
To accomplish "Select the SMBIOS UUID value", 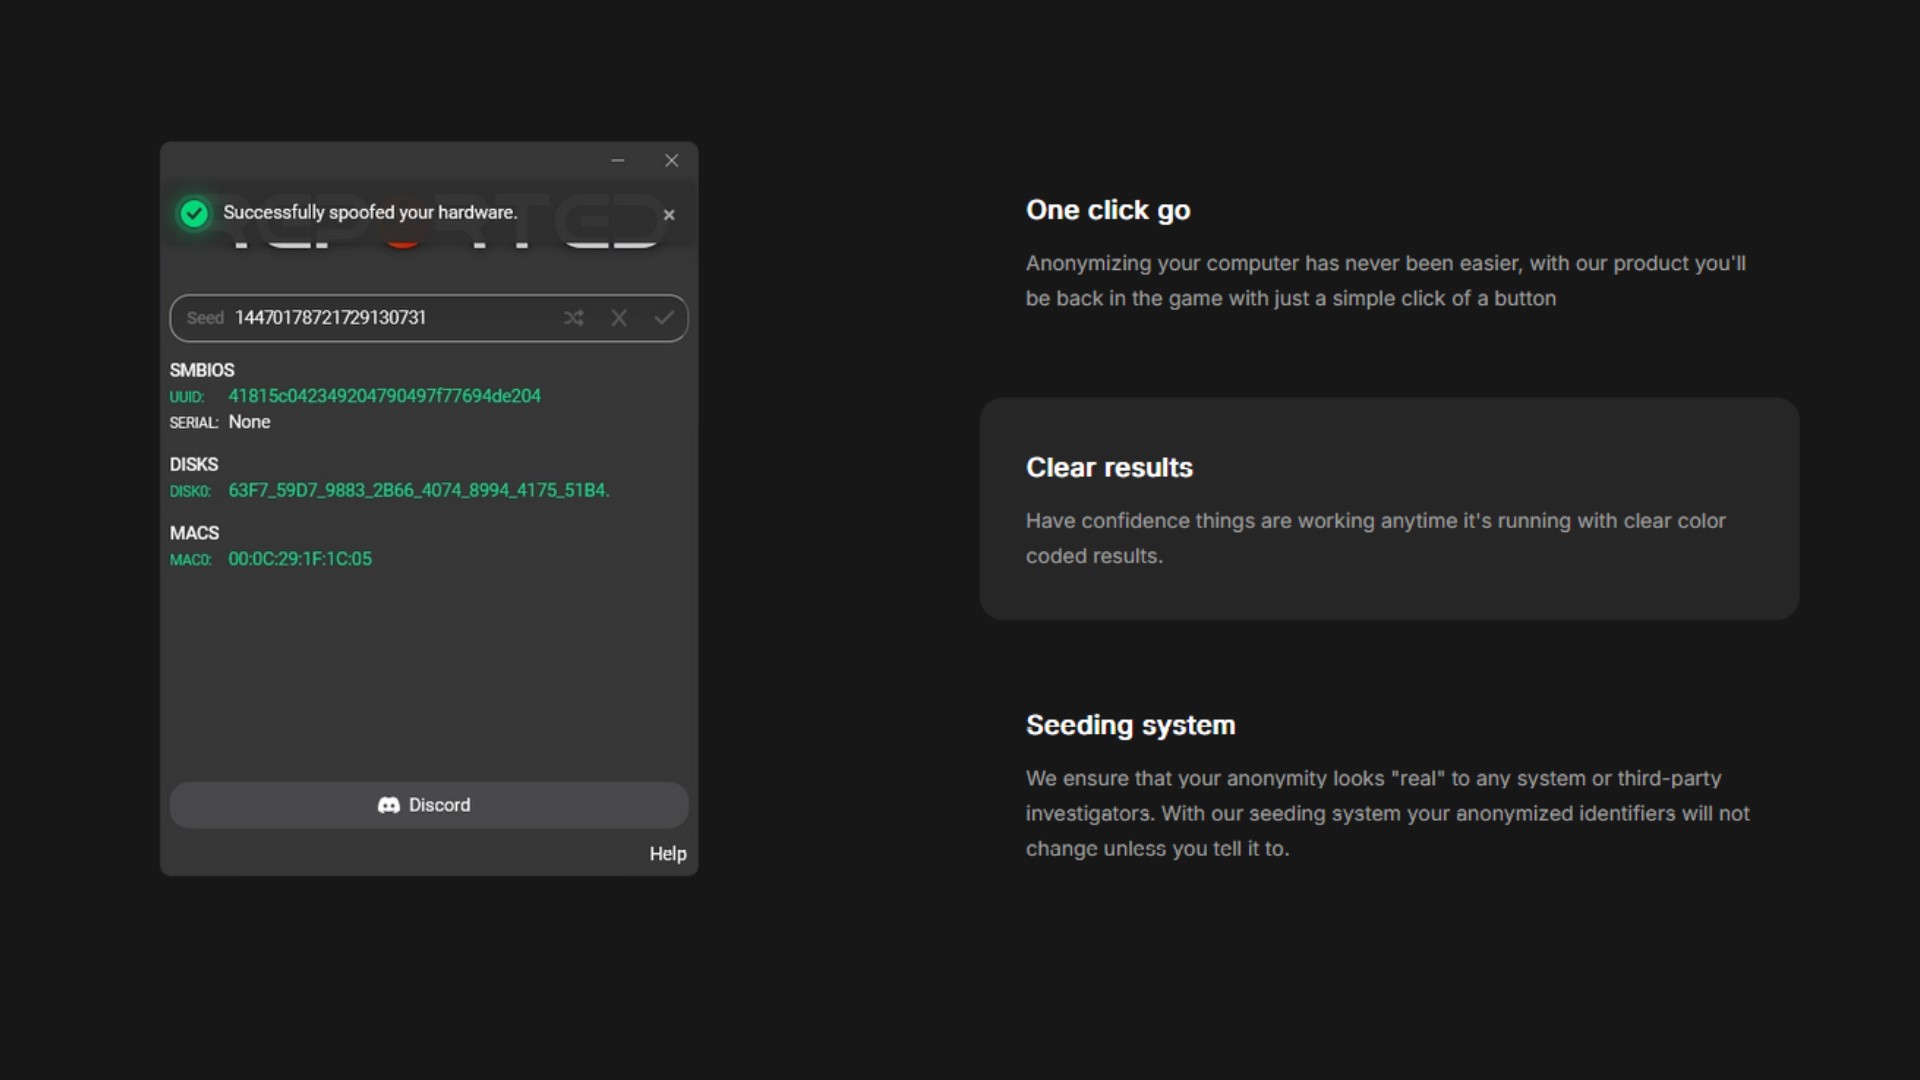I will click(x=384, y=396).
